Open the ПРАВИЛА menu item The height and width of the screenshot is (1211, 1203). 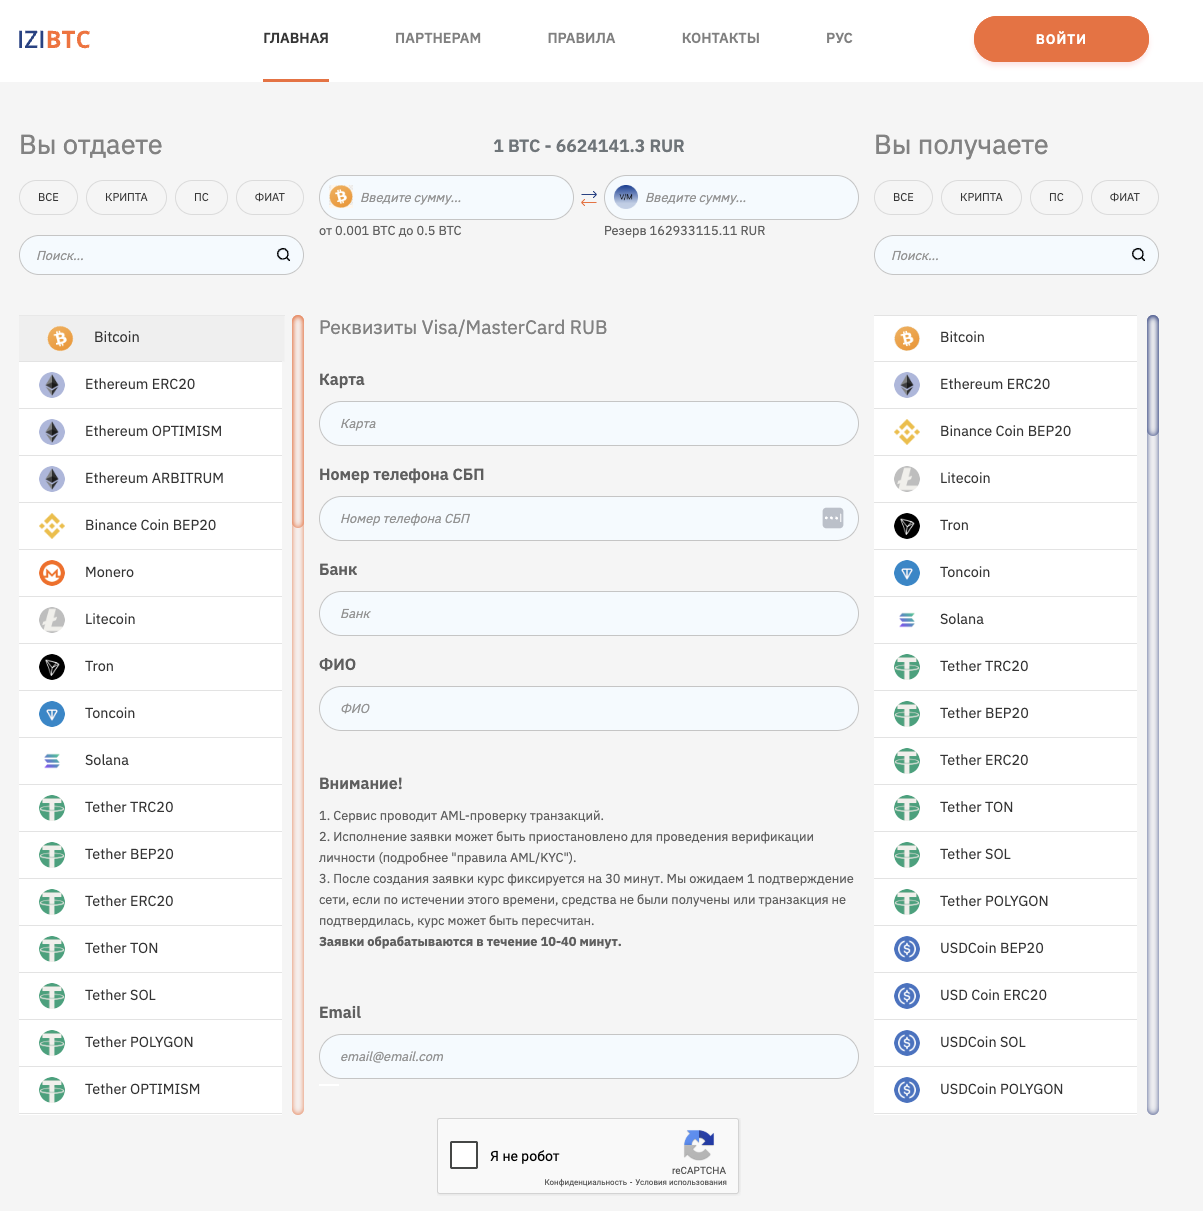(581, 38)
